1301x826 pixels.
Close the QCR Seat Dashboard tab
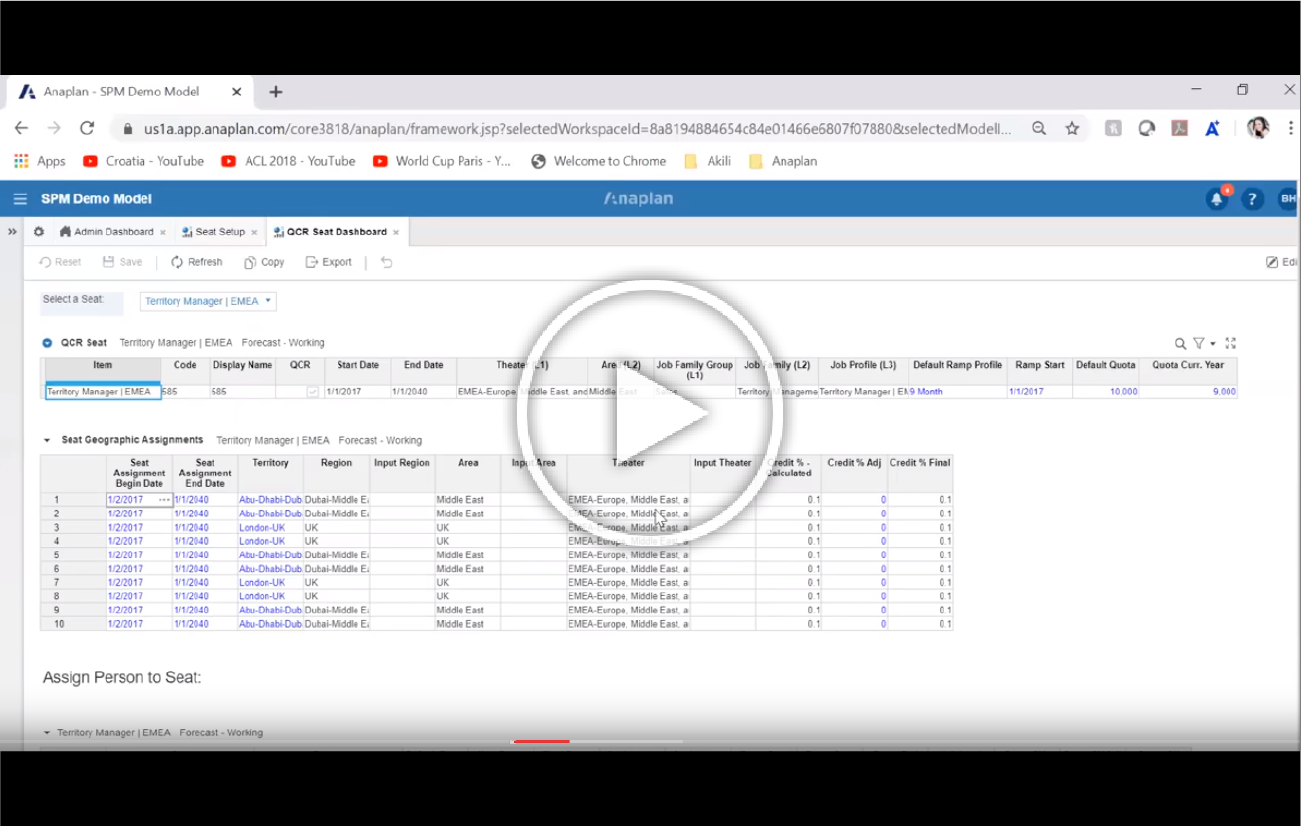396,232
